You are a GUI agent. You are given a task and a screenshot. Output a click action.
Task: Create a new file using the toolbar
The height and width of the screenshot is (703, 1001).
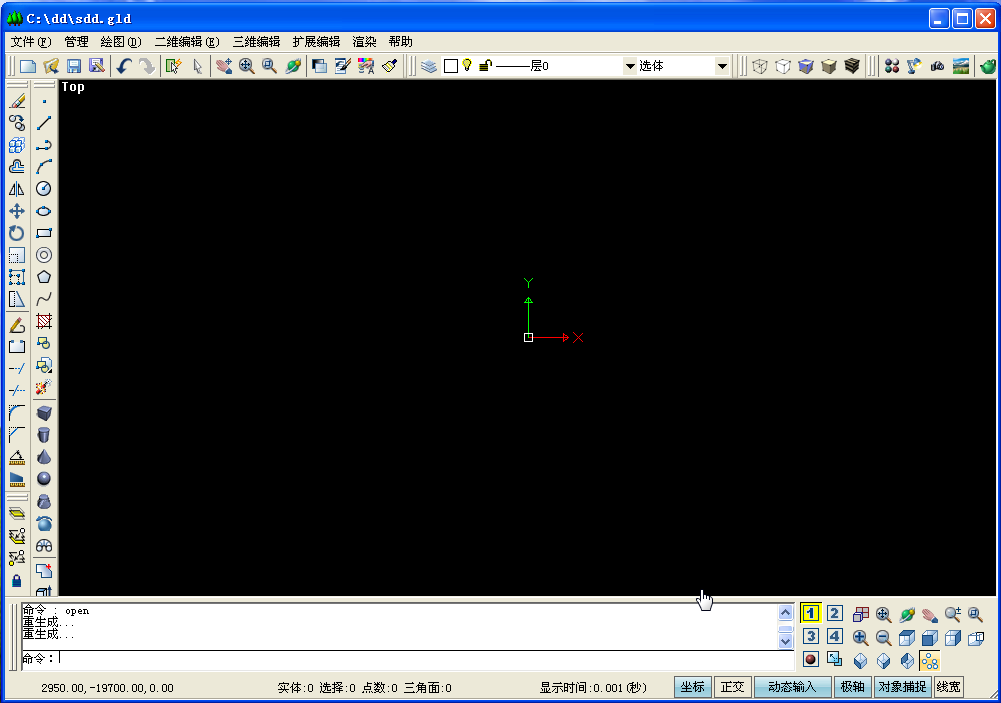27,66
